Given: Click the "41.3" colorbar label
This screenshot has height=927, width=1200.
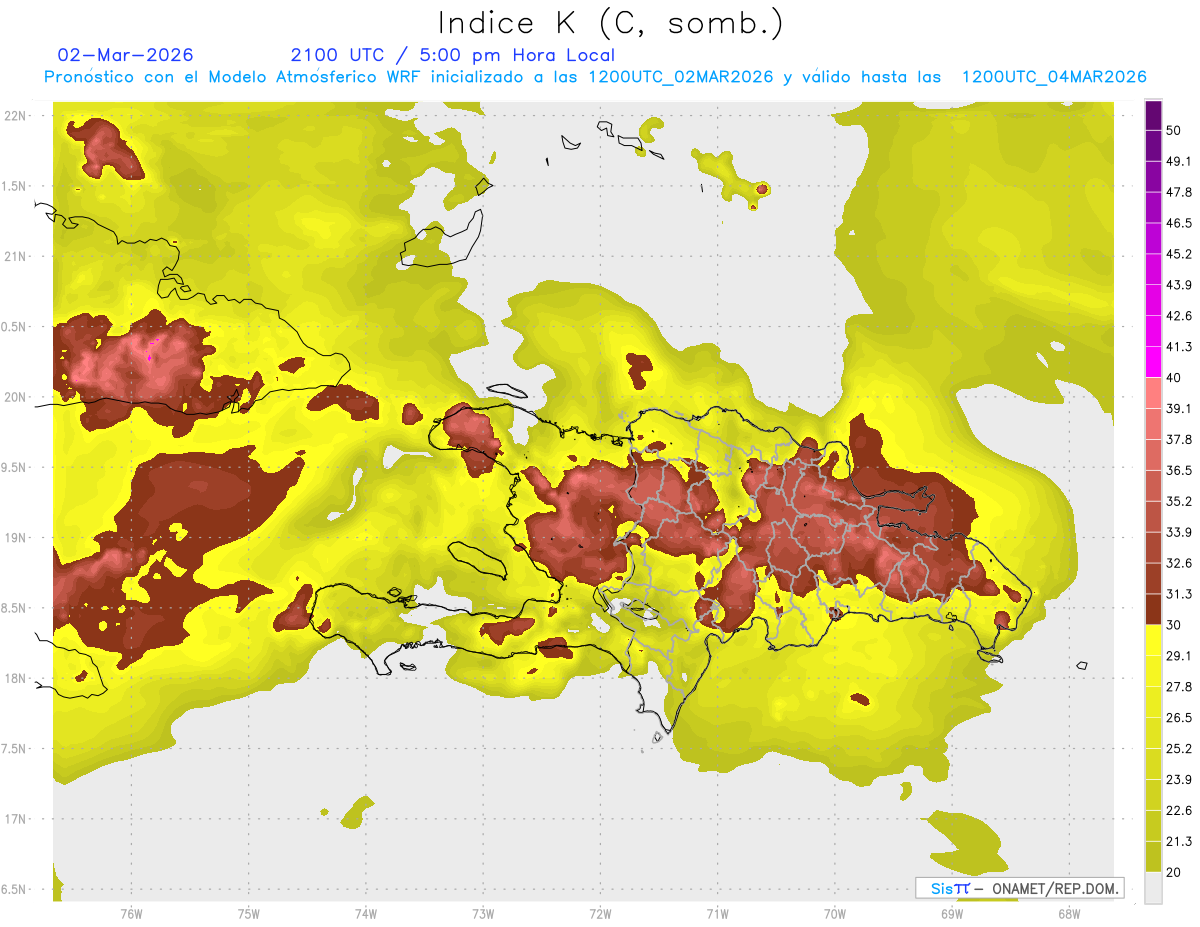Looking at the screenshot, I should 1179,347.
